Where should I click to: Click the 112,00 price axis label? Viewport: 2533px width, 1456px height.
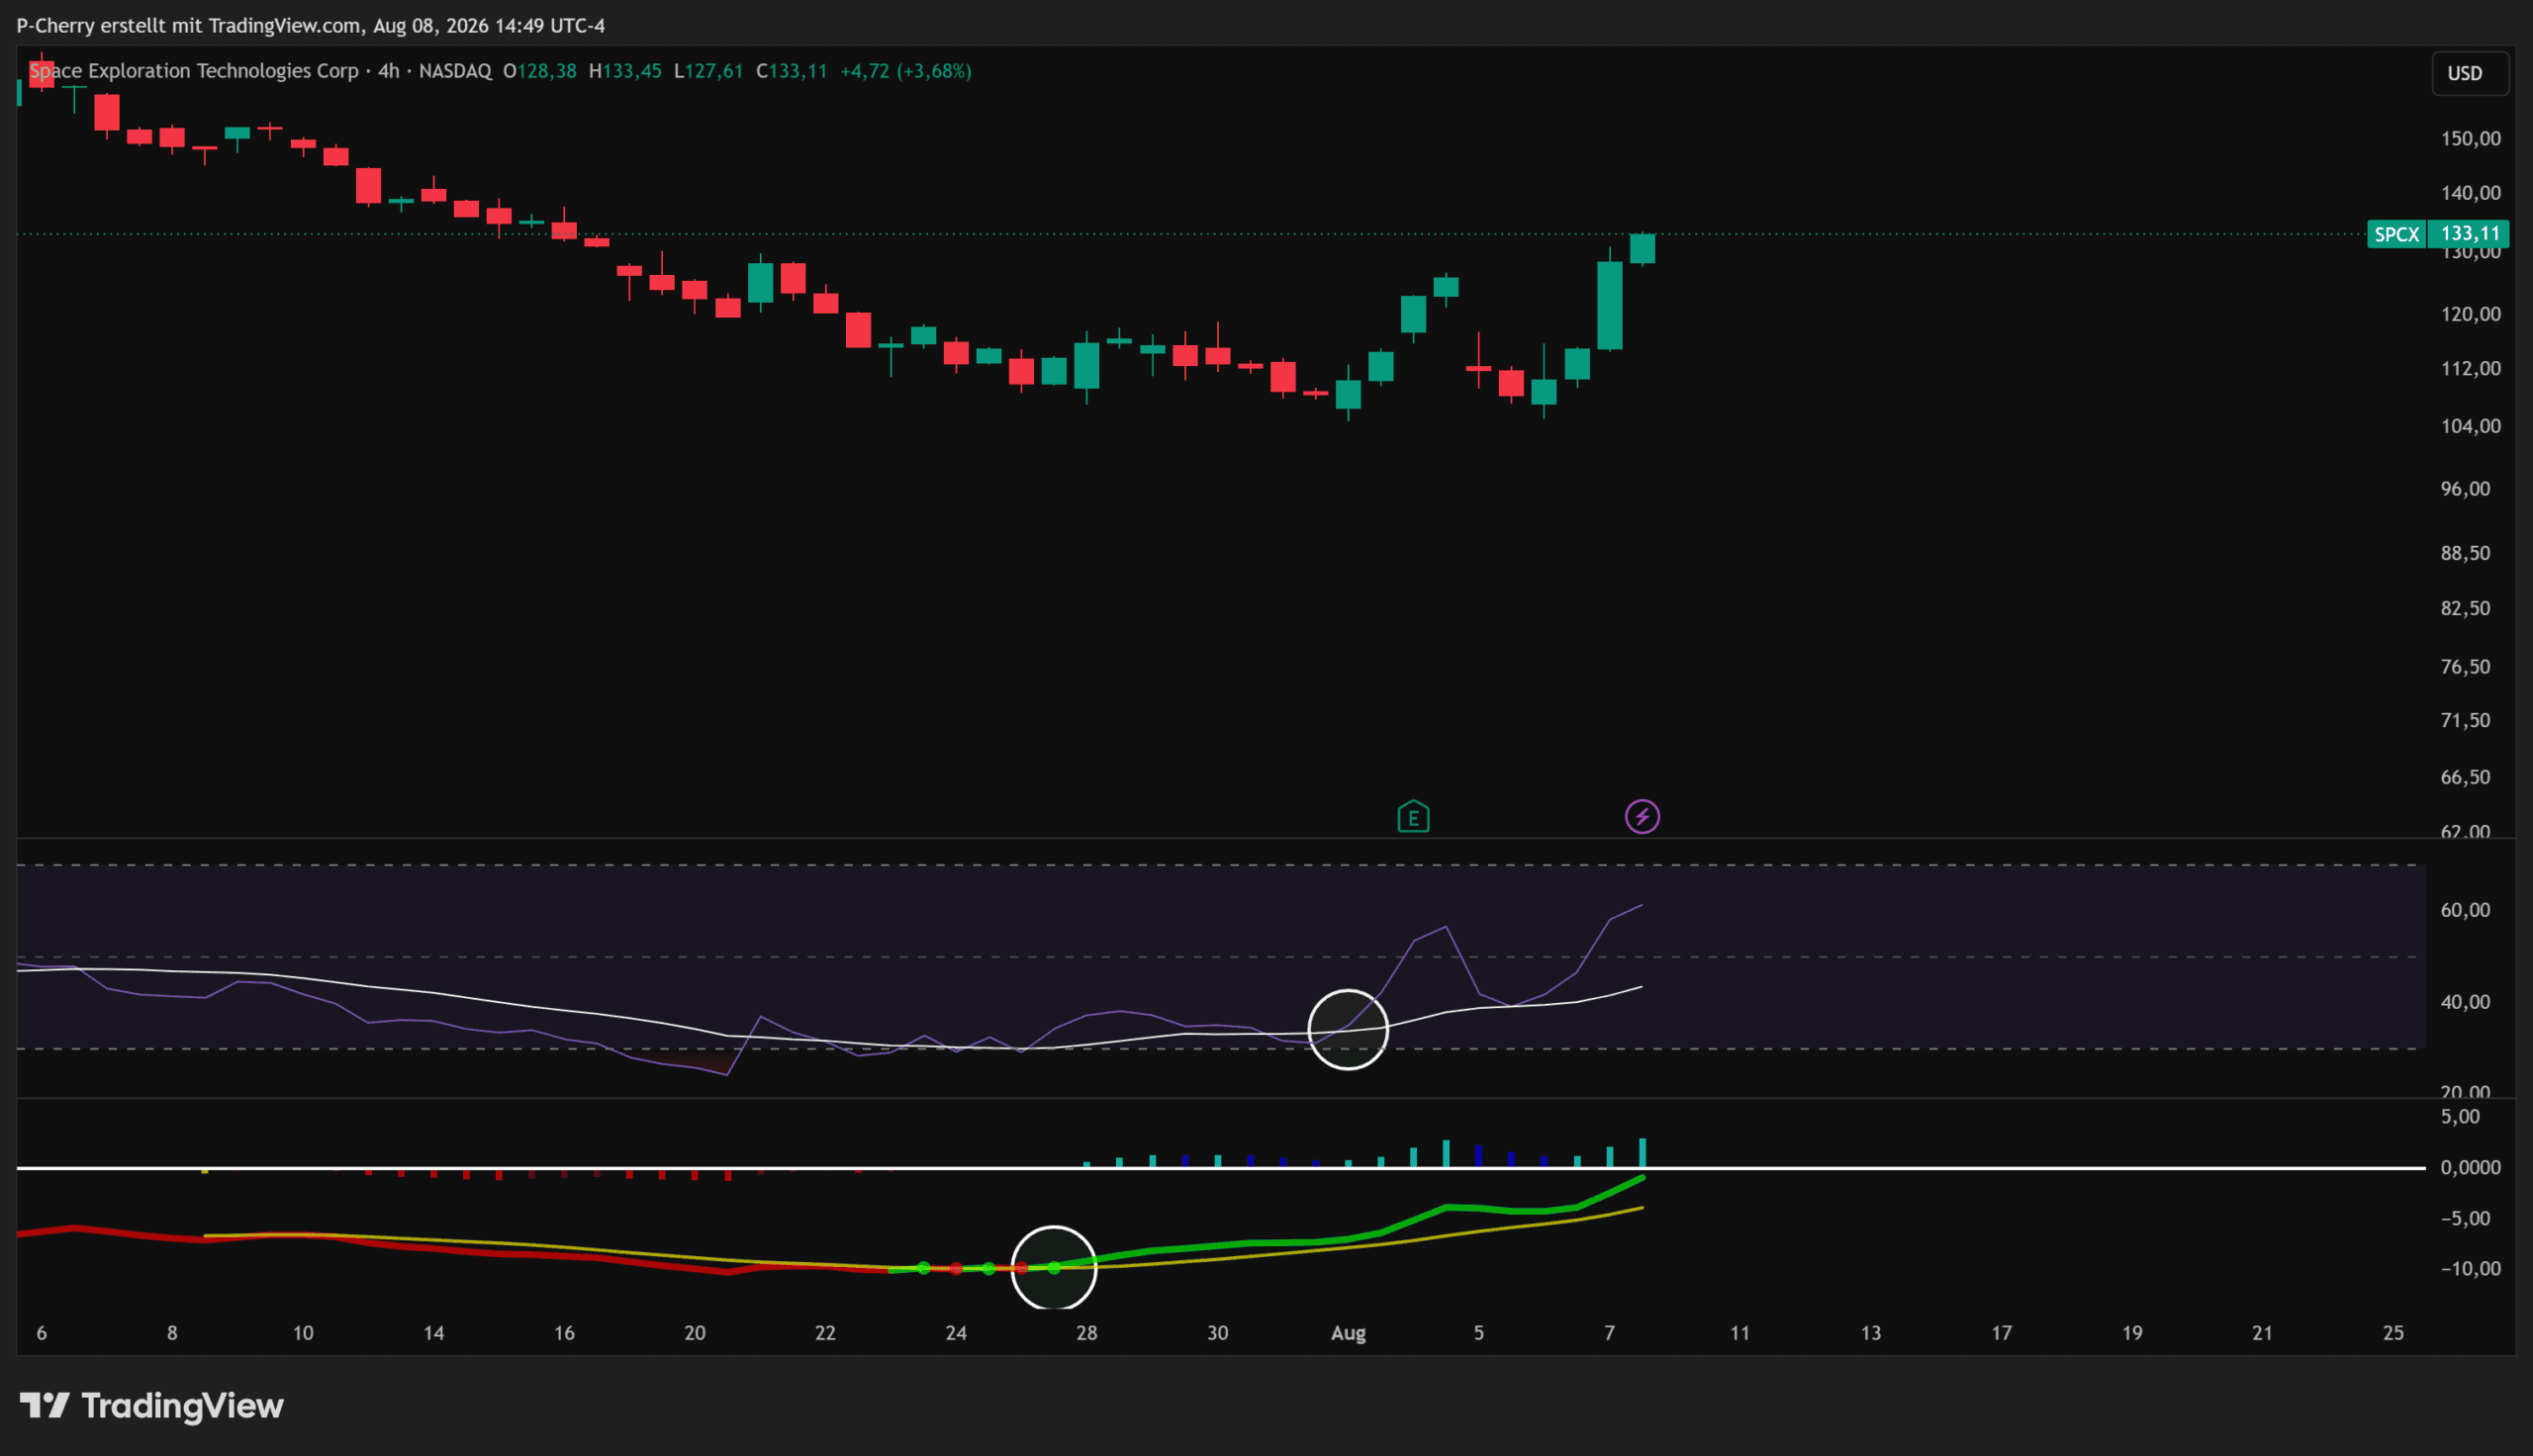(x=2470, y=369)
